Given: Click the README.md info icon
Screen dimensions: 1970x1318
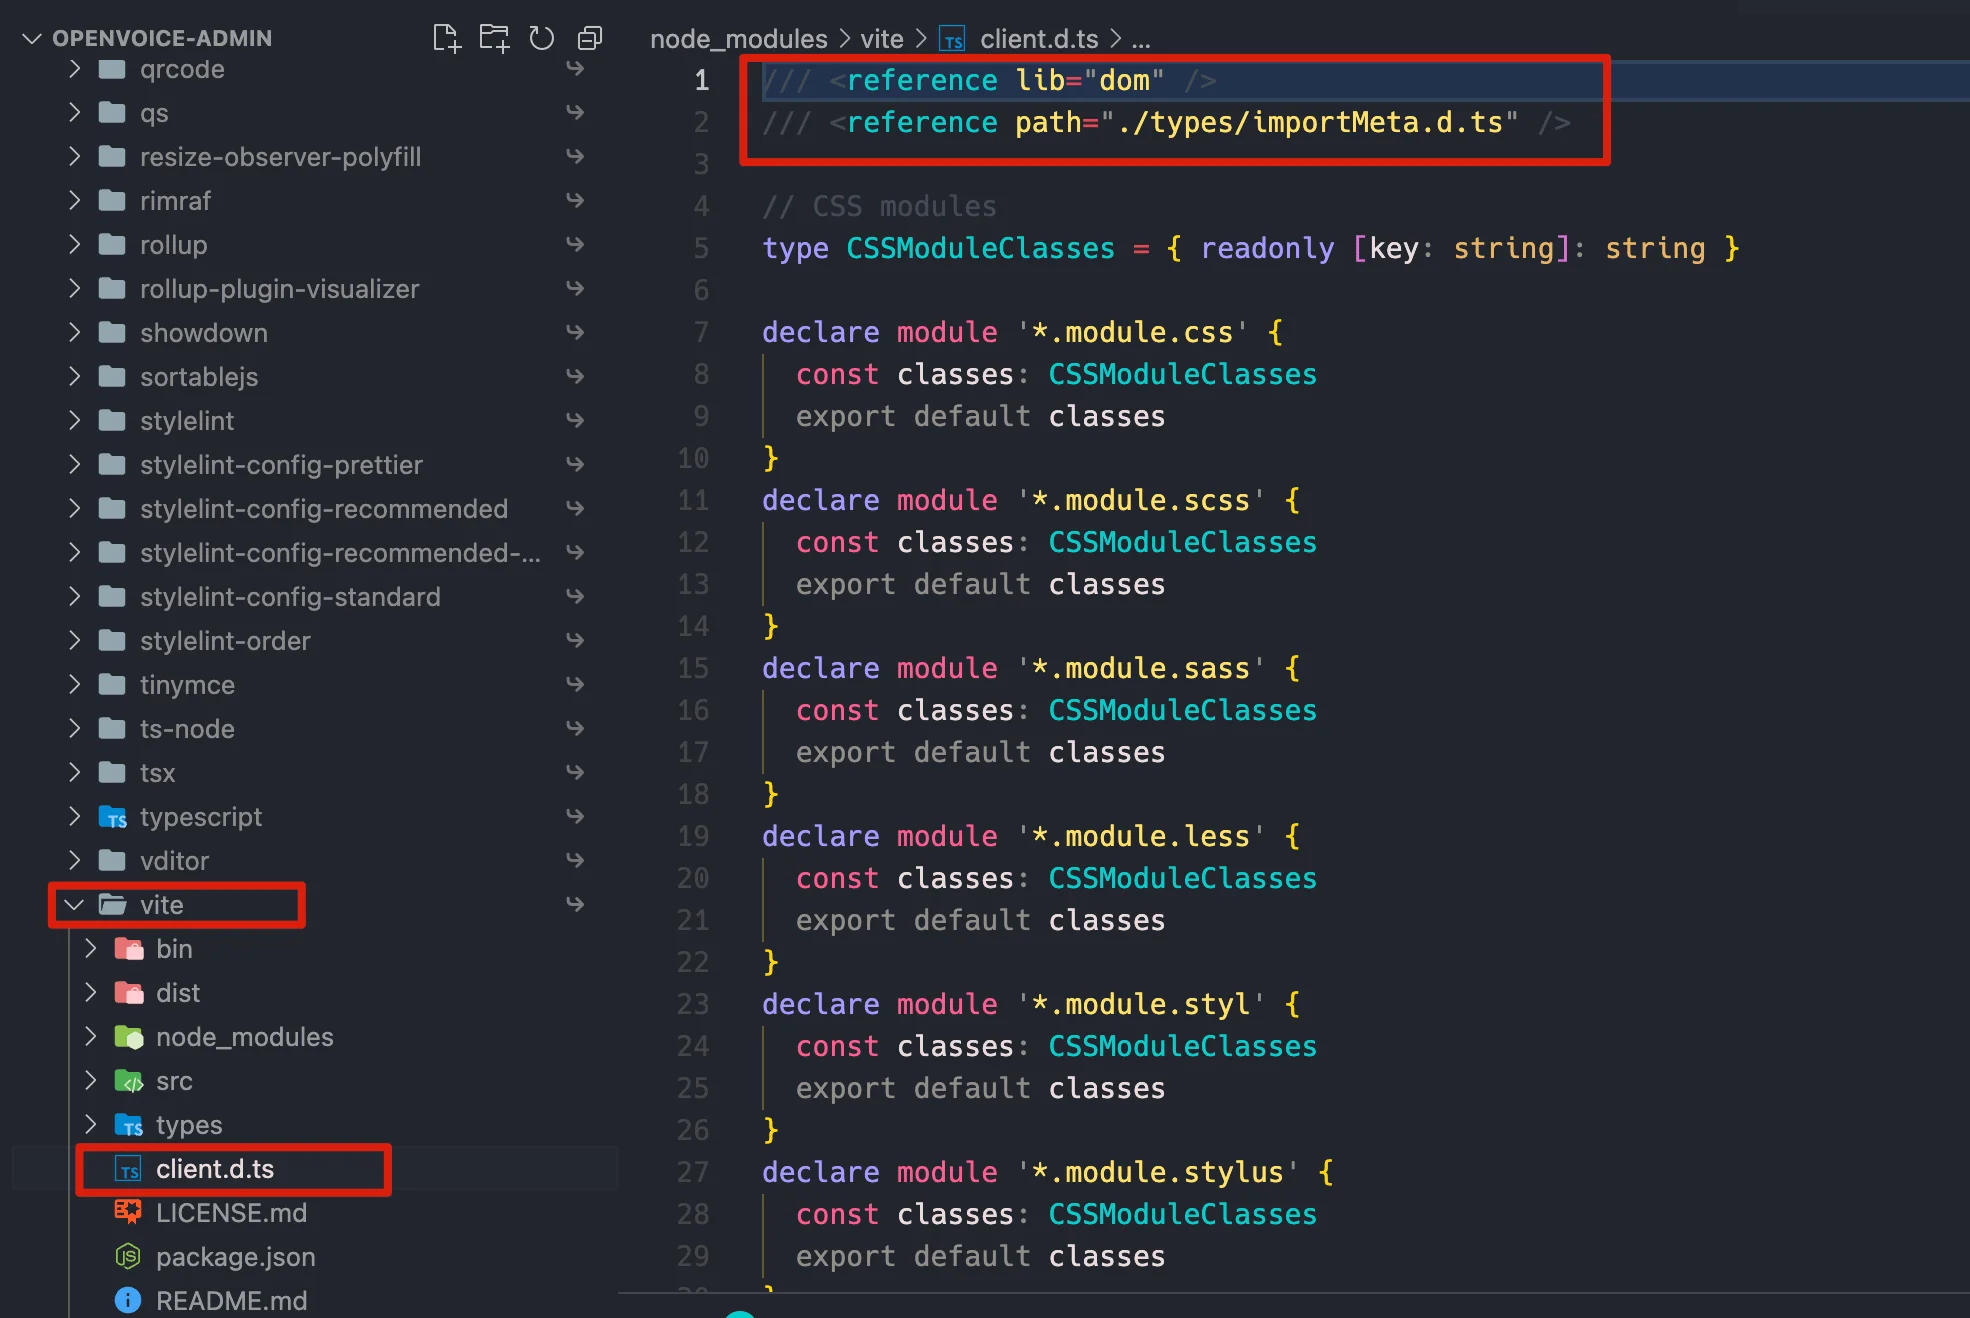Looking at the screenshot, I should point(128,1300).
